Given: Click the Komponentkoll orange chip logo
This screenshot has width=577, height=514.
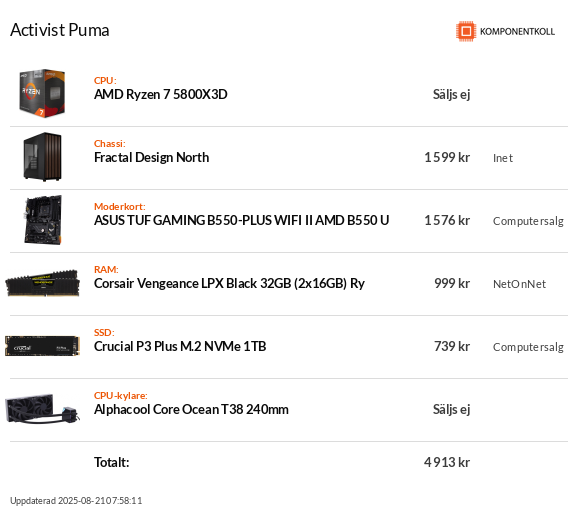Looking at the screenshot, I should [x=466, y=31].
